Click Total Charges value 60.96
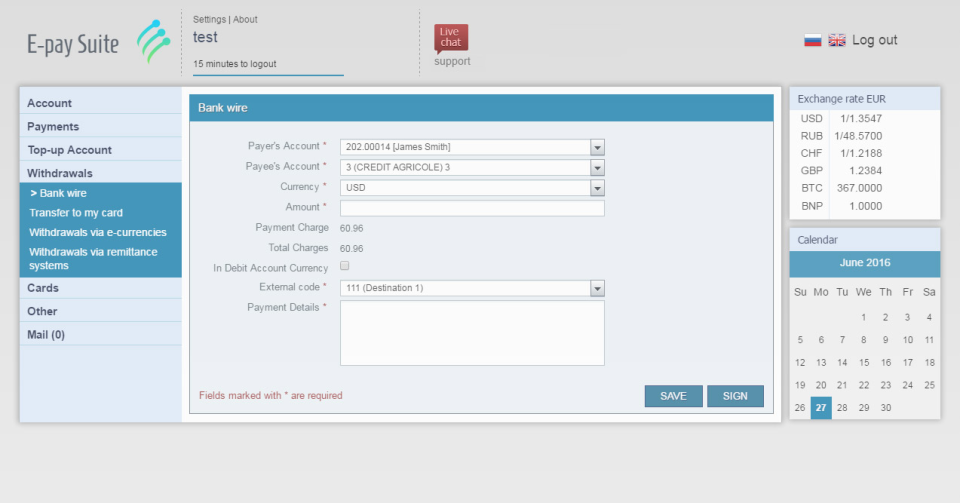The height and width of the screenshot is (503, 960). 351,248
